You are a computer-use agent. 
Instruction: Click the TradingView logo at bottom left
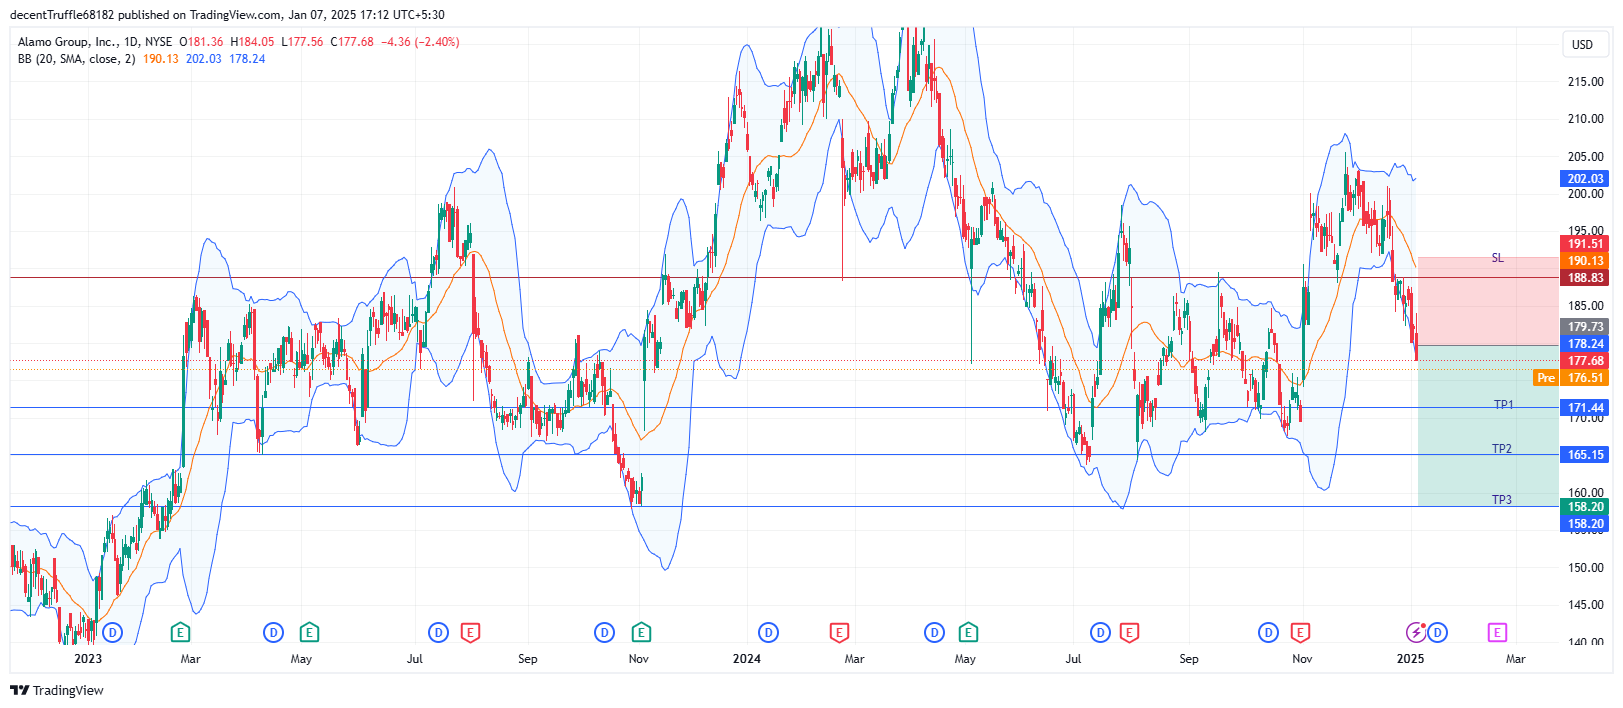click(x=57, y=690)
